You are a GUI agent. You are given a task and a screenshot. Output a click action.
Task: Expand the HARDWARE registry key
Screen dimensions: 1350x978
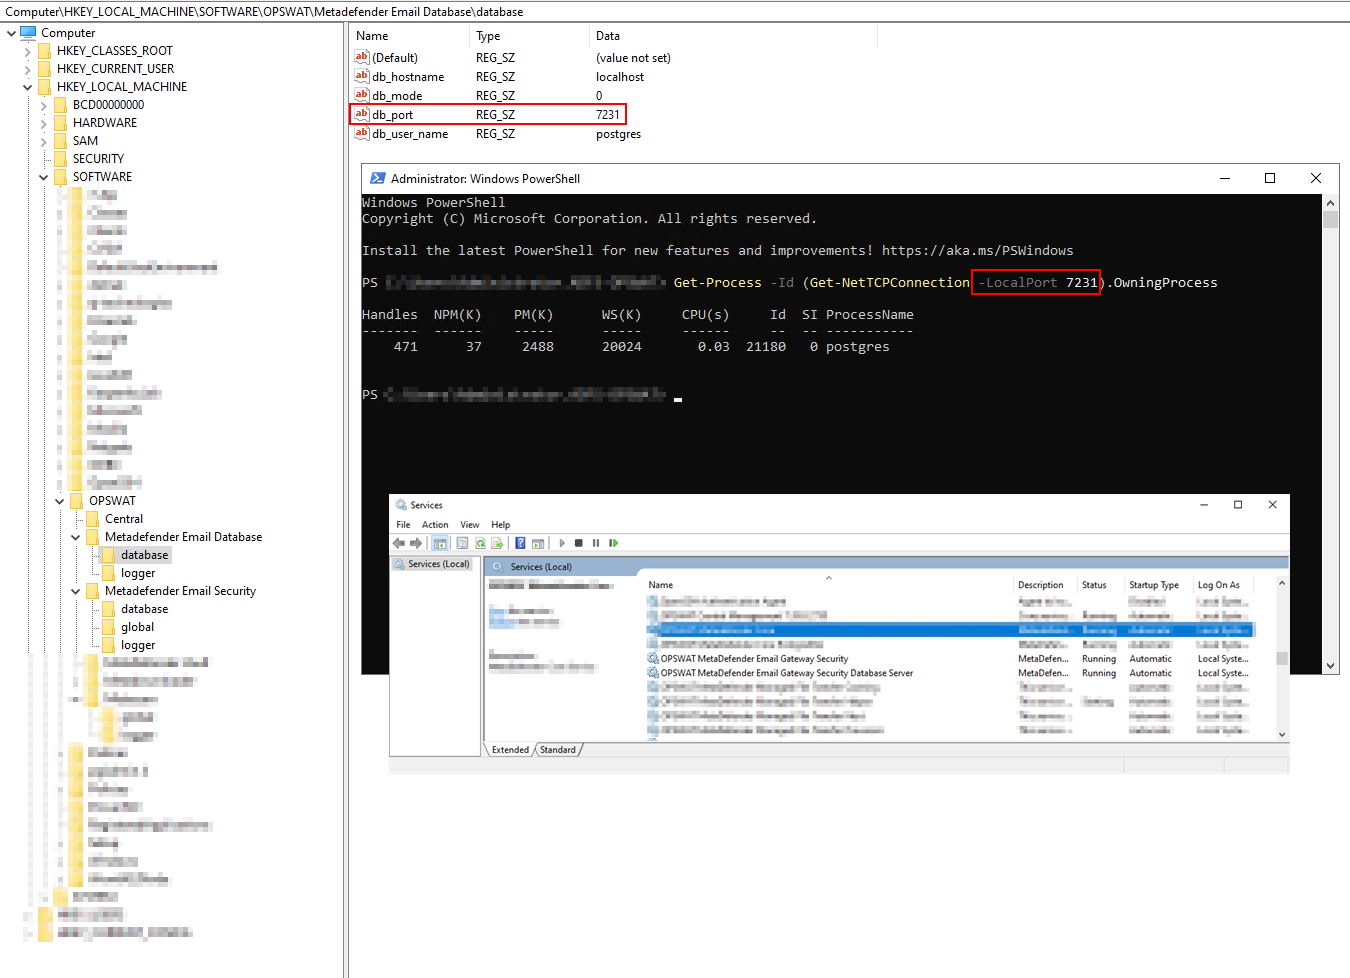click(44, 123)
